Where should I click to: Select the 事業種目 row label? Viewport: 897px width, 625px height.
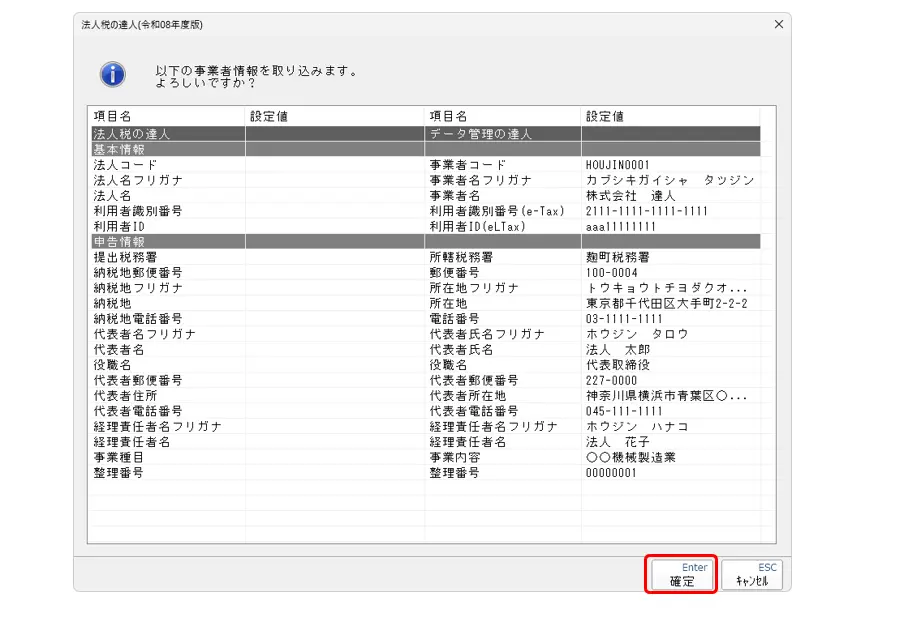(x=118, y=457)
